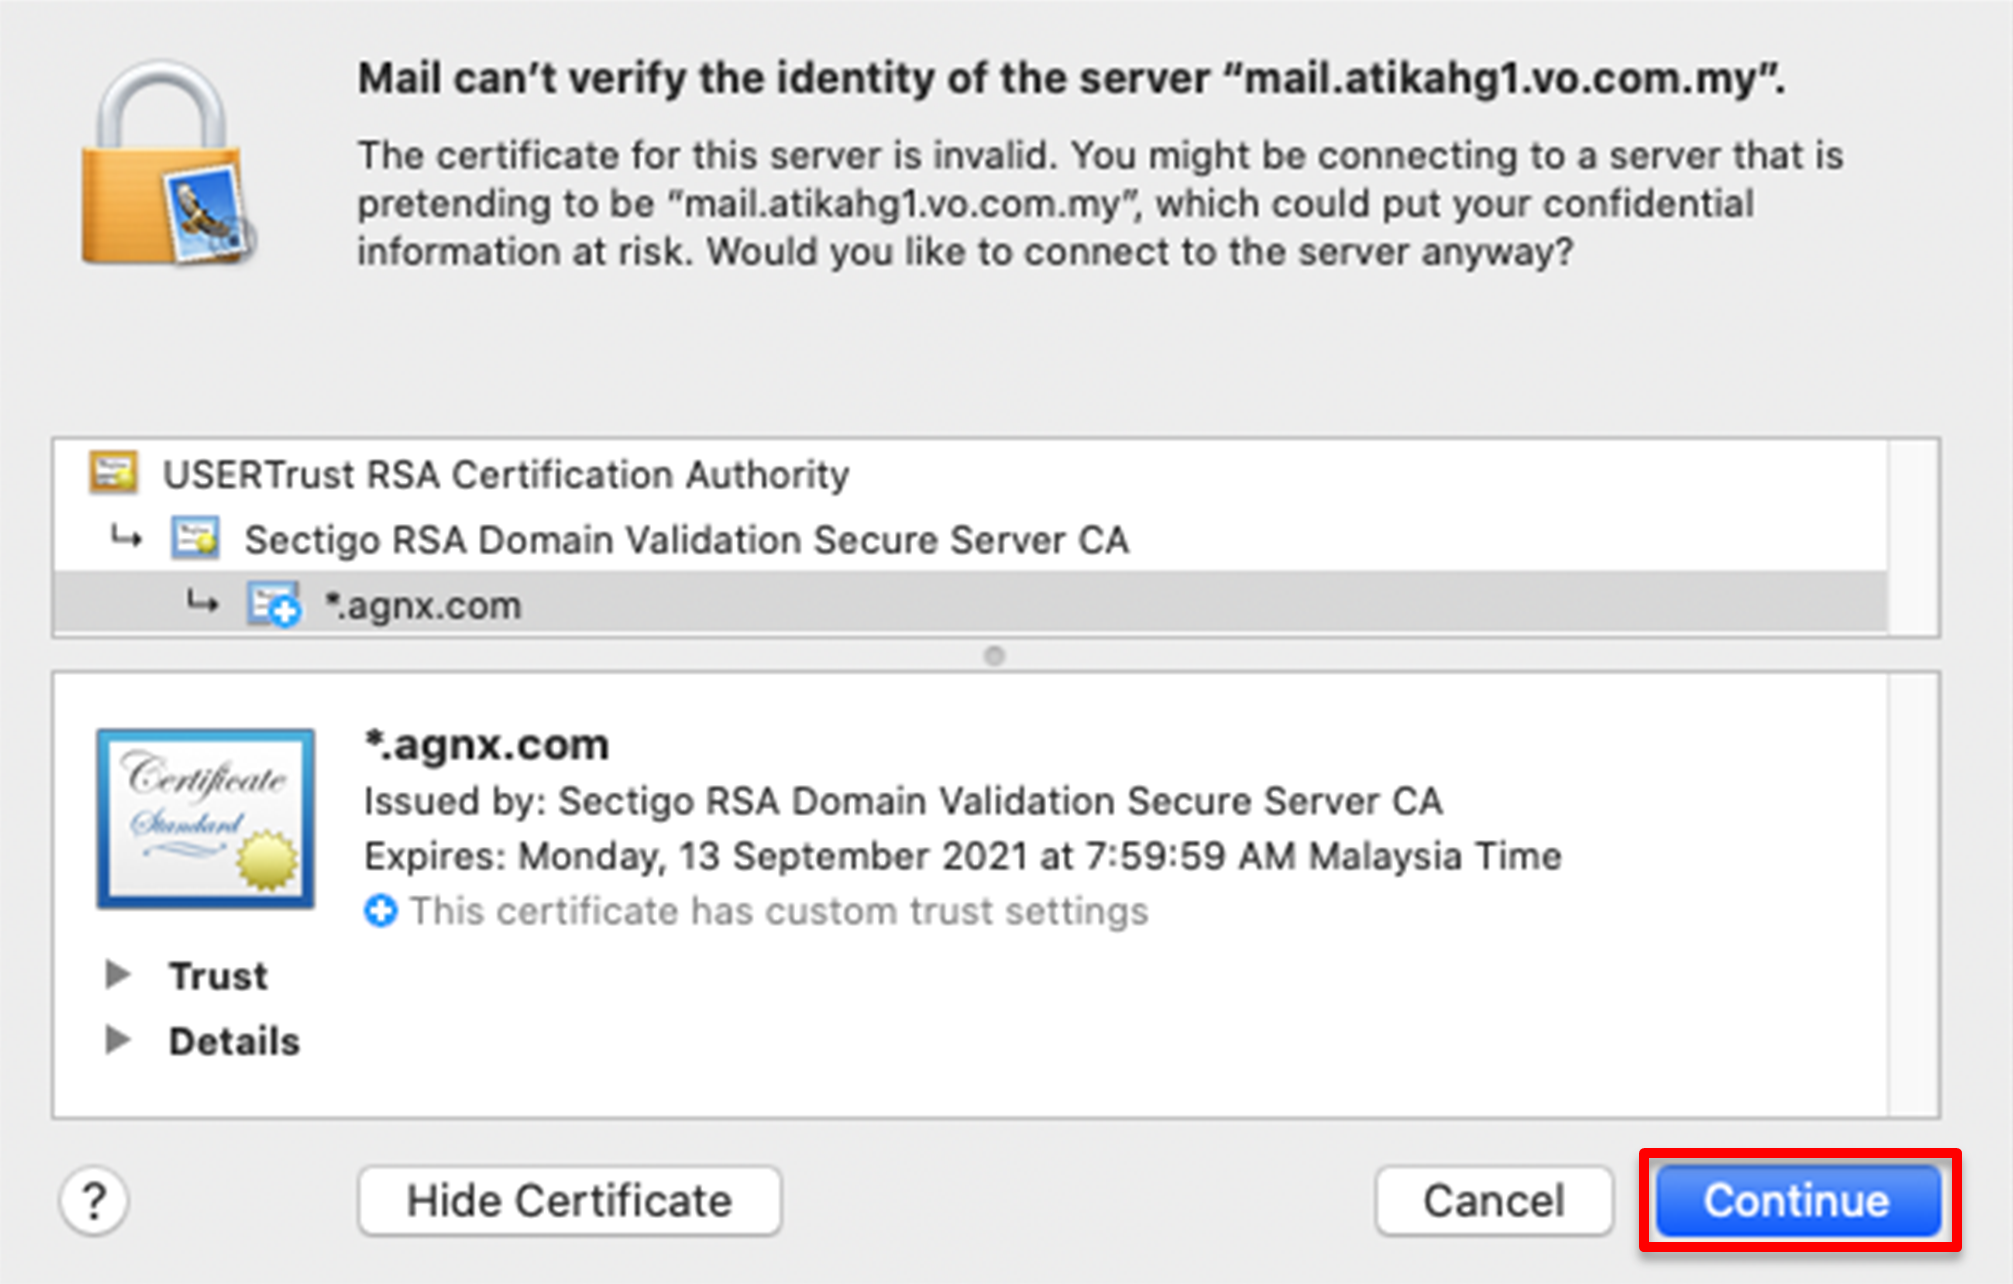Click the pane divider handle dot
This screenshot has height=1284, width=2013.
pos(994,656)
